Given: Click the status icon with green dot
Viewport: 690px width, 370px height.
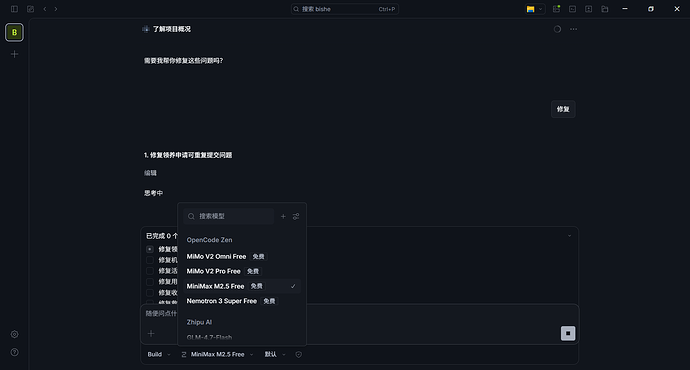Looking at the screenshot, I should coord(556,9).
